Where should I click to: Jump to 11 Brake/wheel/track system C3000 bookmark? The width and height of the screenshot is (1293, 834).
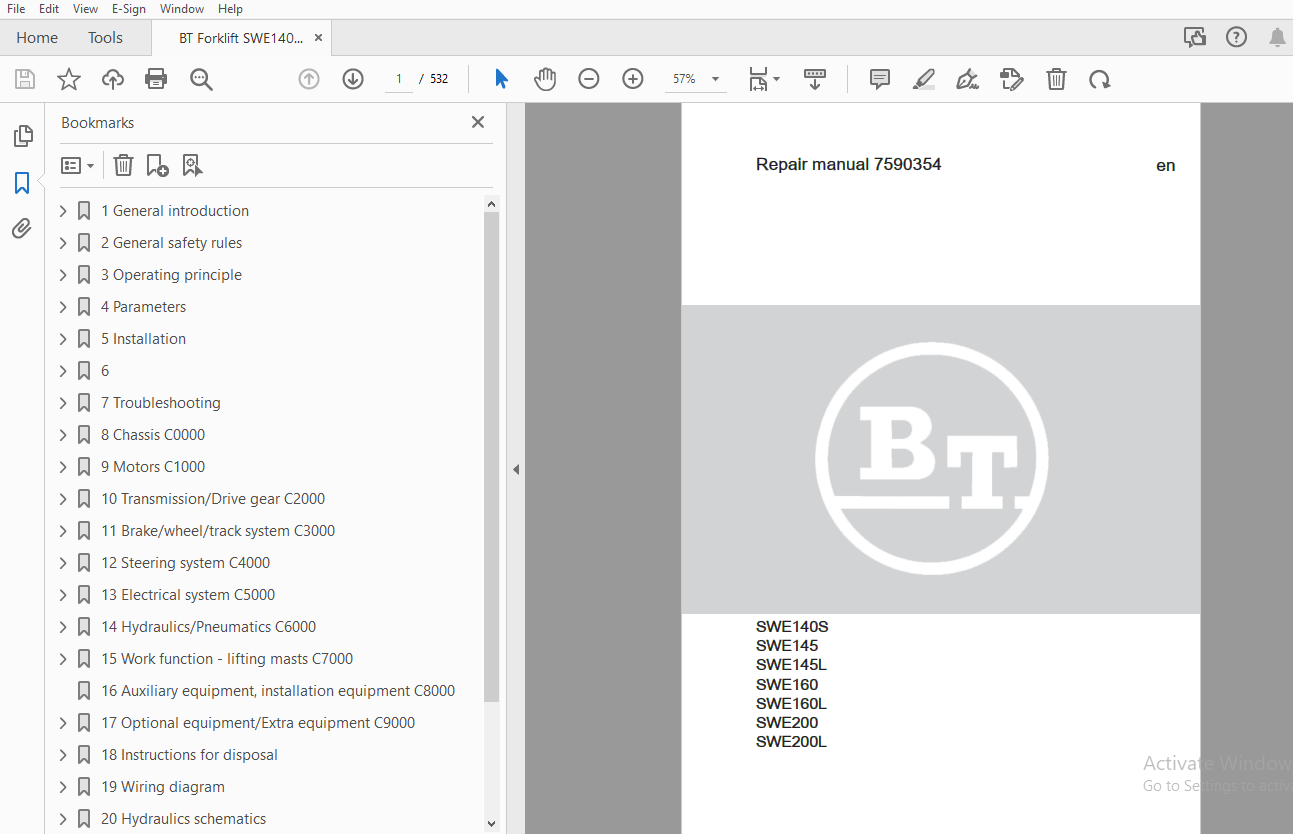pos(218,531)
